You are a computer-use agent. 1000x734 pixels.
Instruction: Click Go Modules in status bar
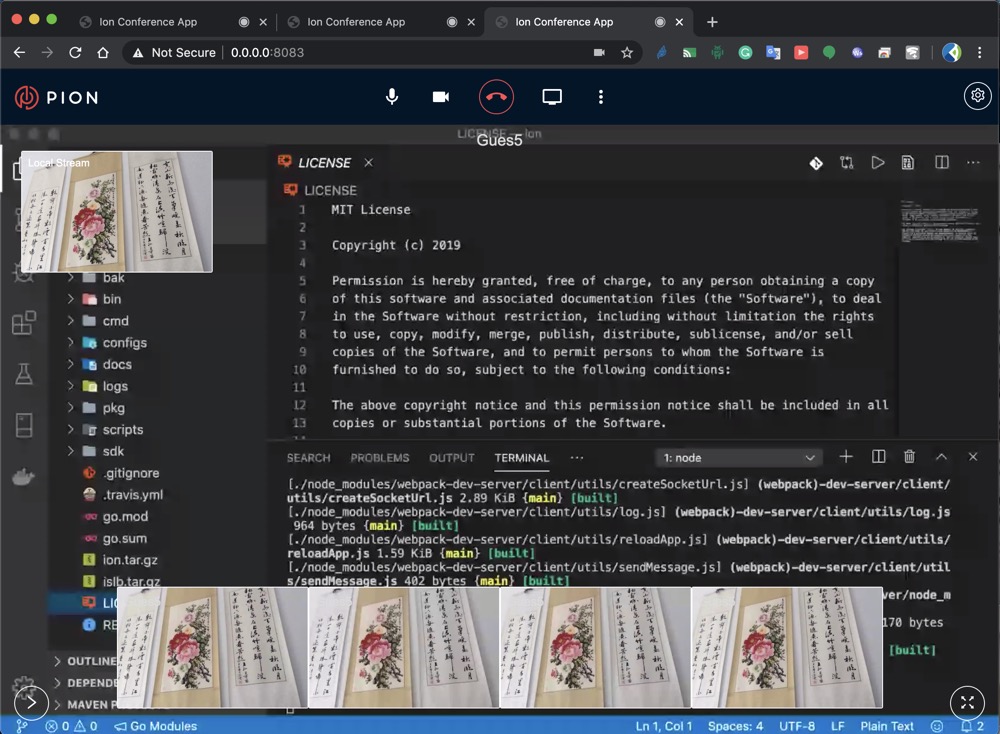[156, 726]
